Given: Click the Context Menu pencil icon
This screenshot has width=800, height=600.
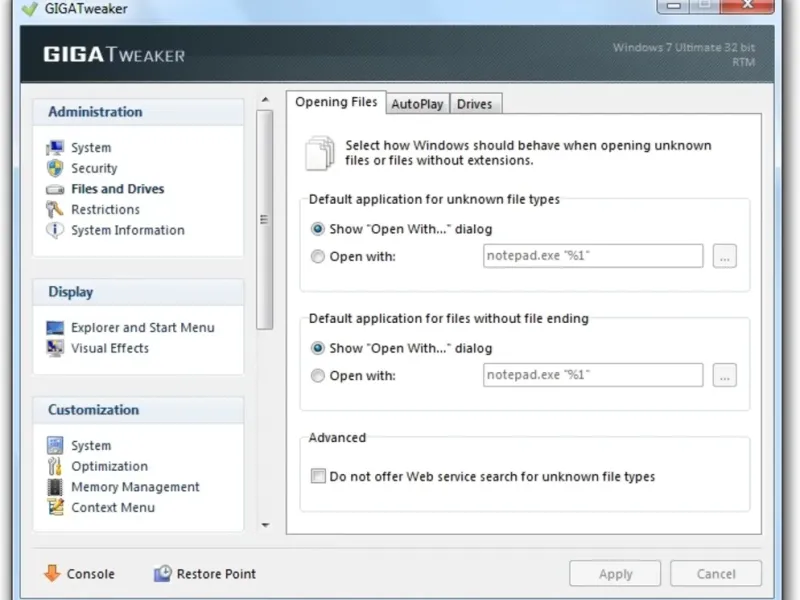Looking at the screenshot, I should [55, 508].
